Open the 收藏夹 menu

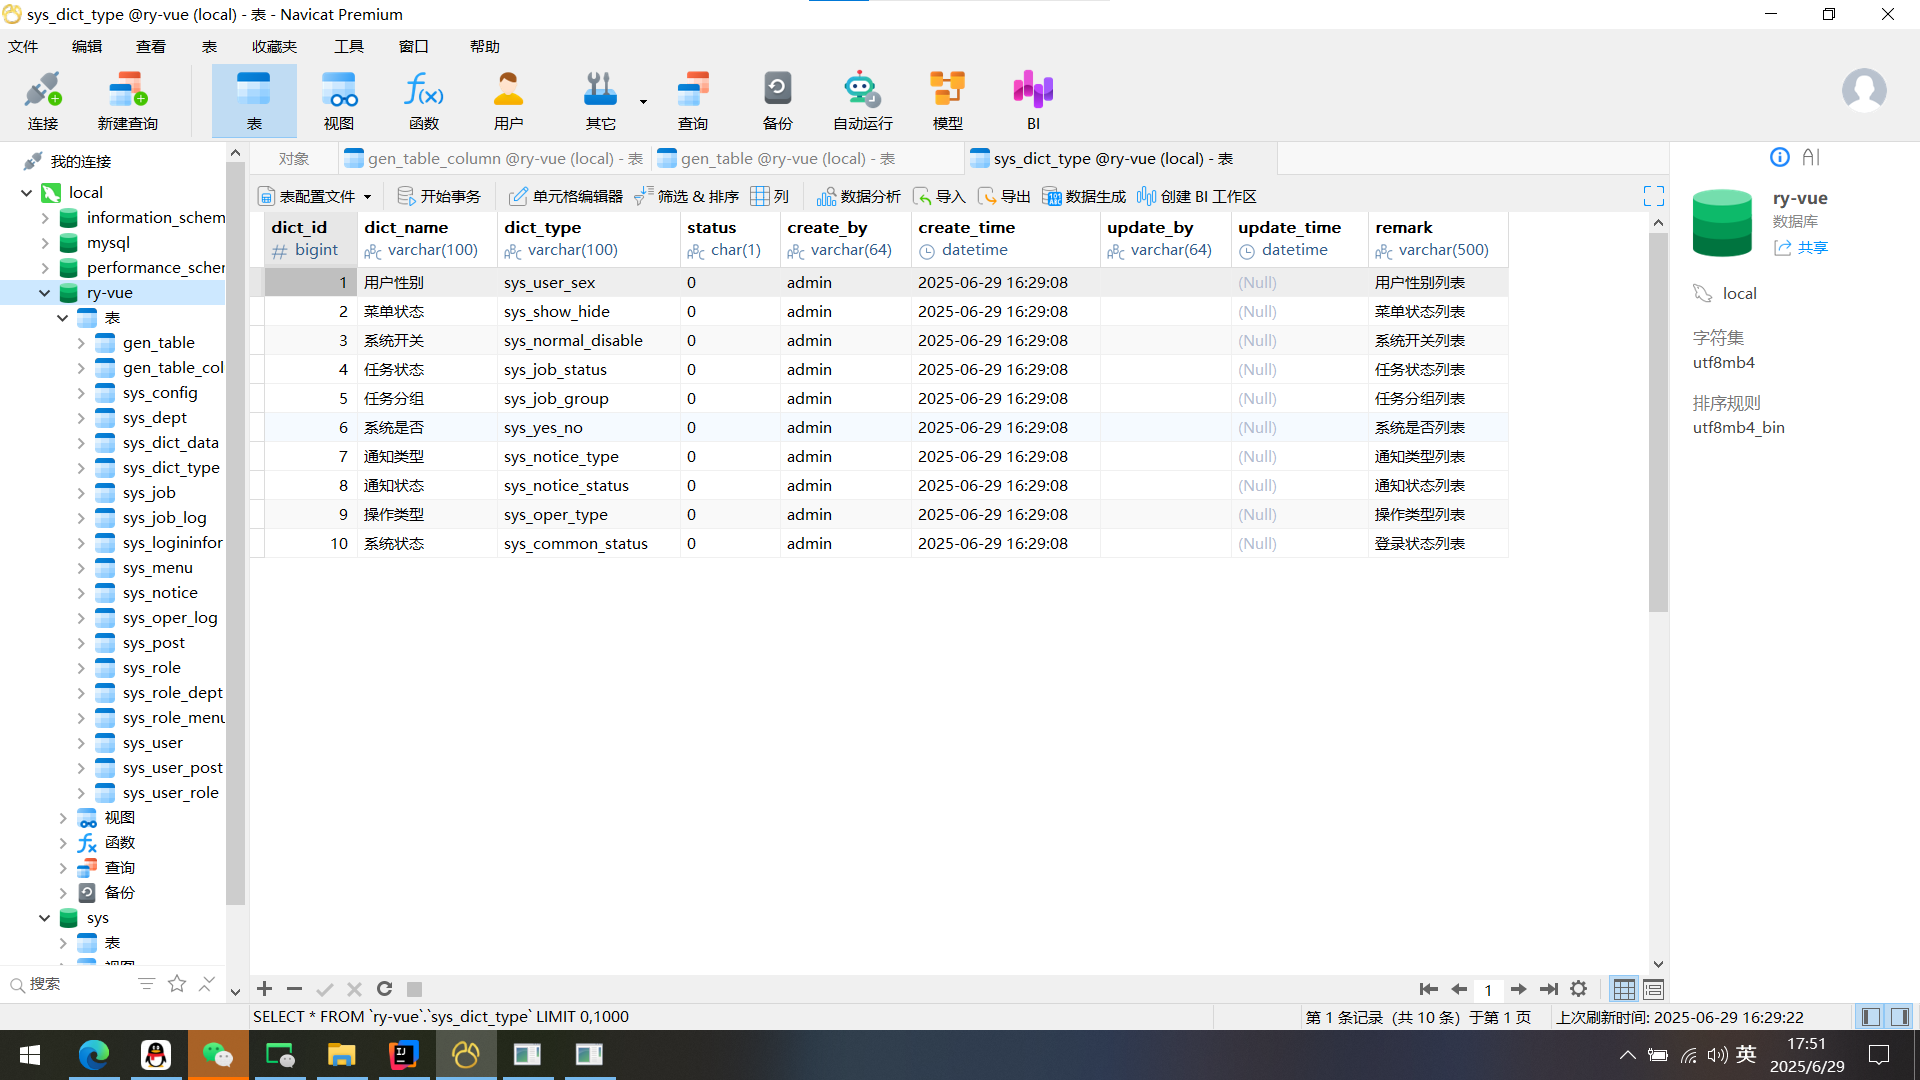click(x=274, y=46)
